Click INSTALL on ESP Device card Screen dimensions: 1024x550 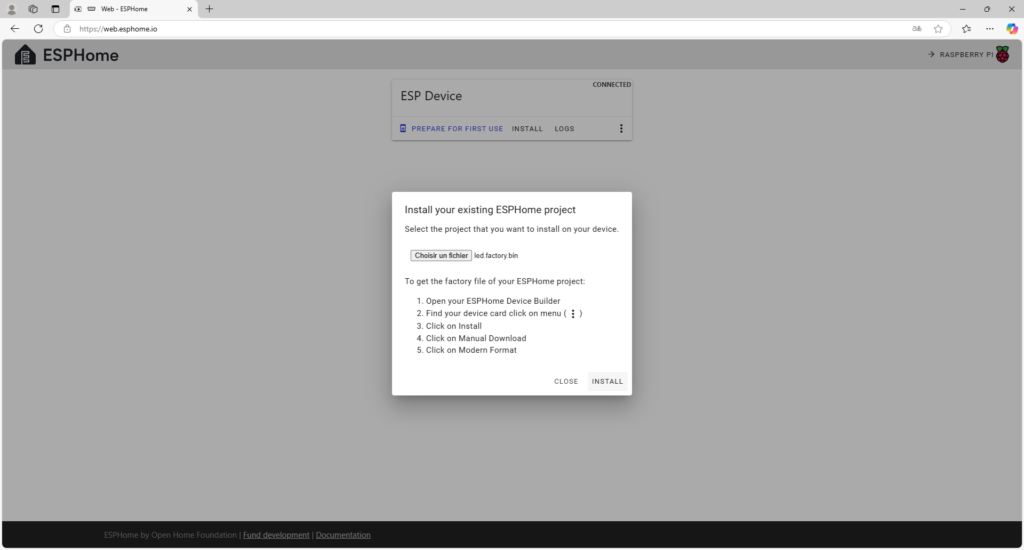pyautogui.click(x=527, y=129)
